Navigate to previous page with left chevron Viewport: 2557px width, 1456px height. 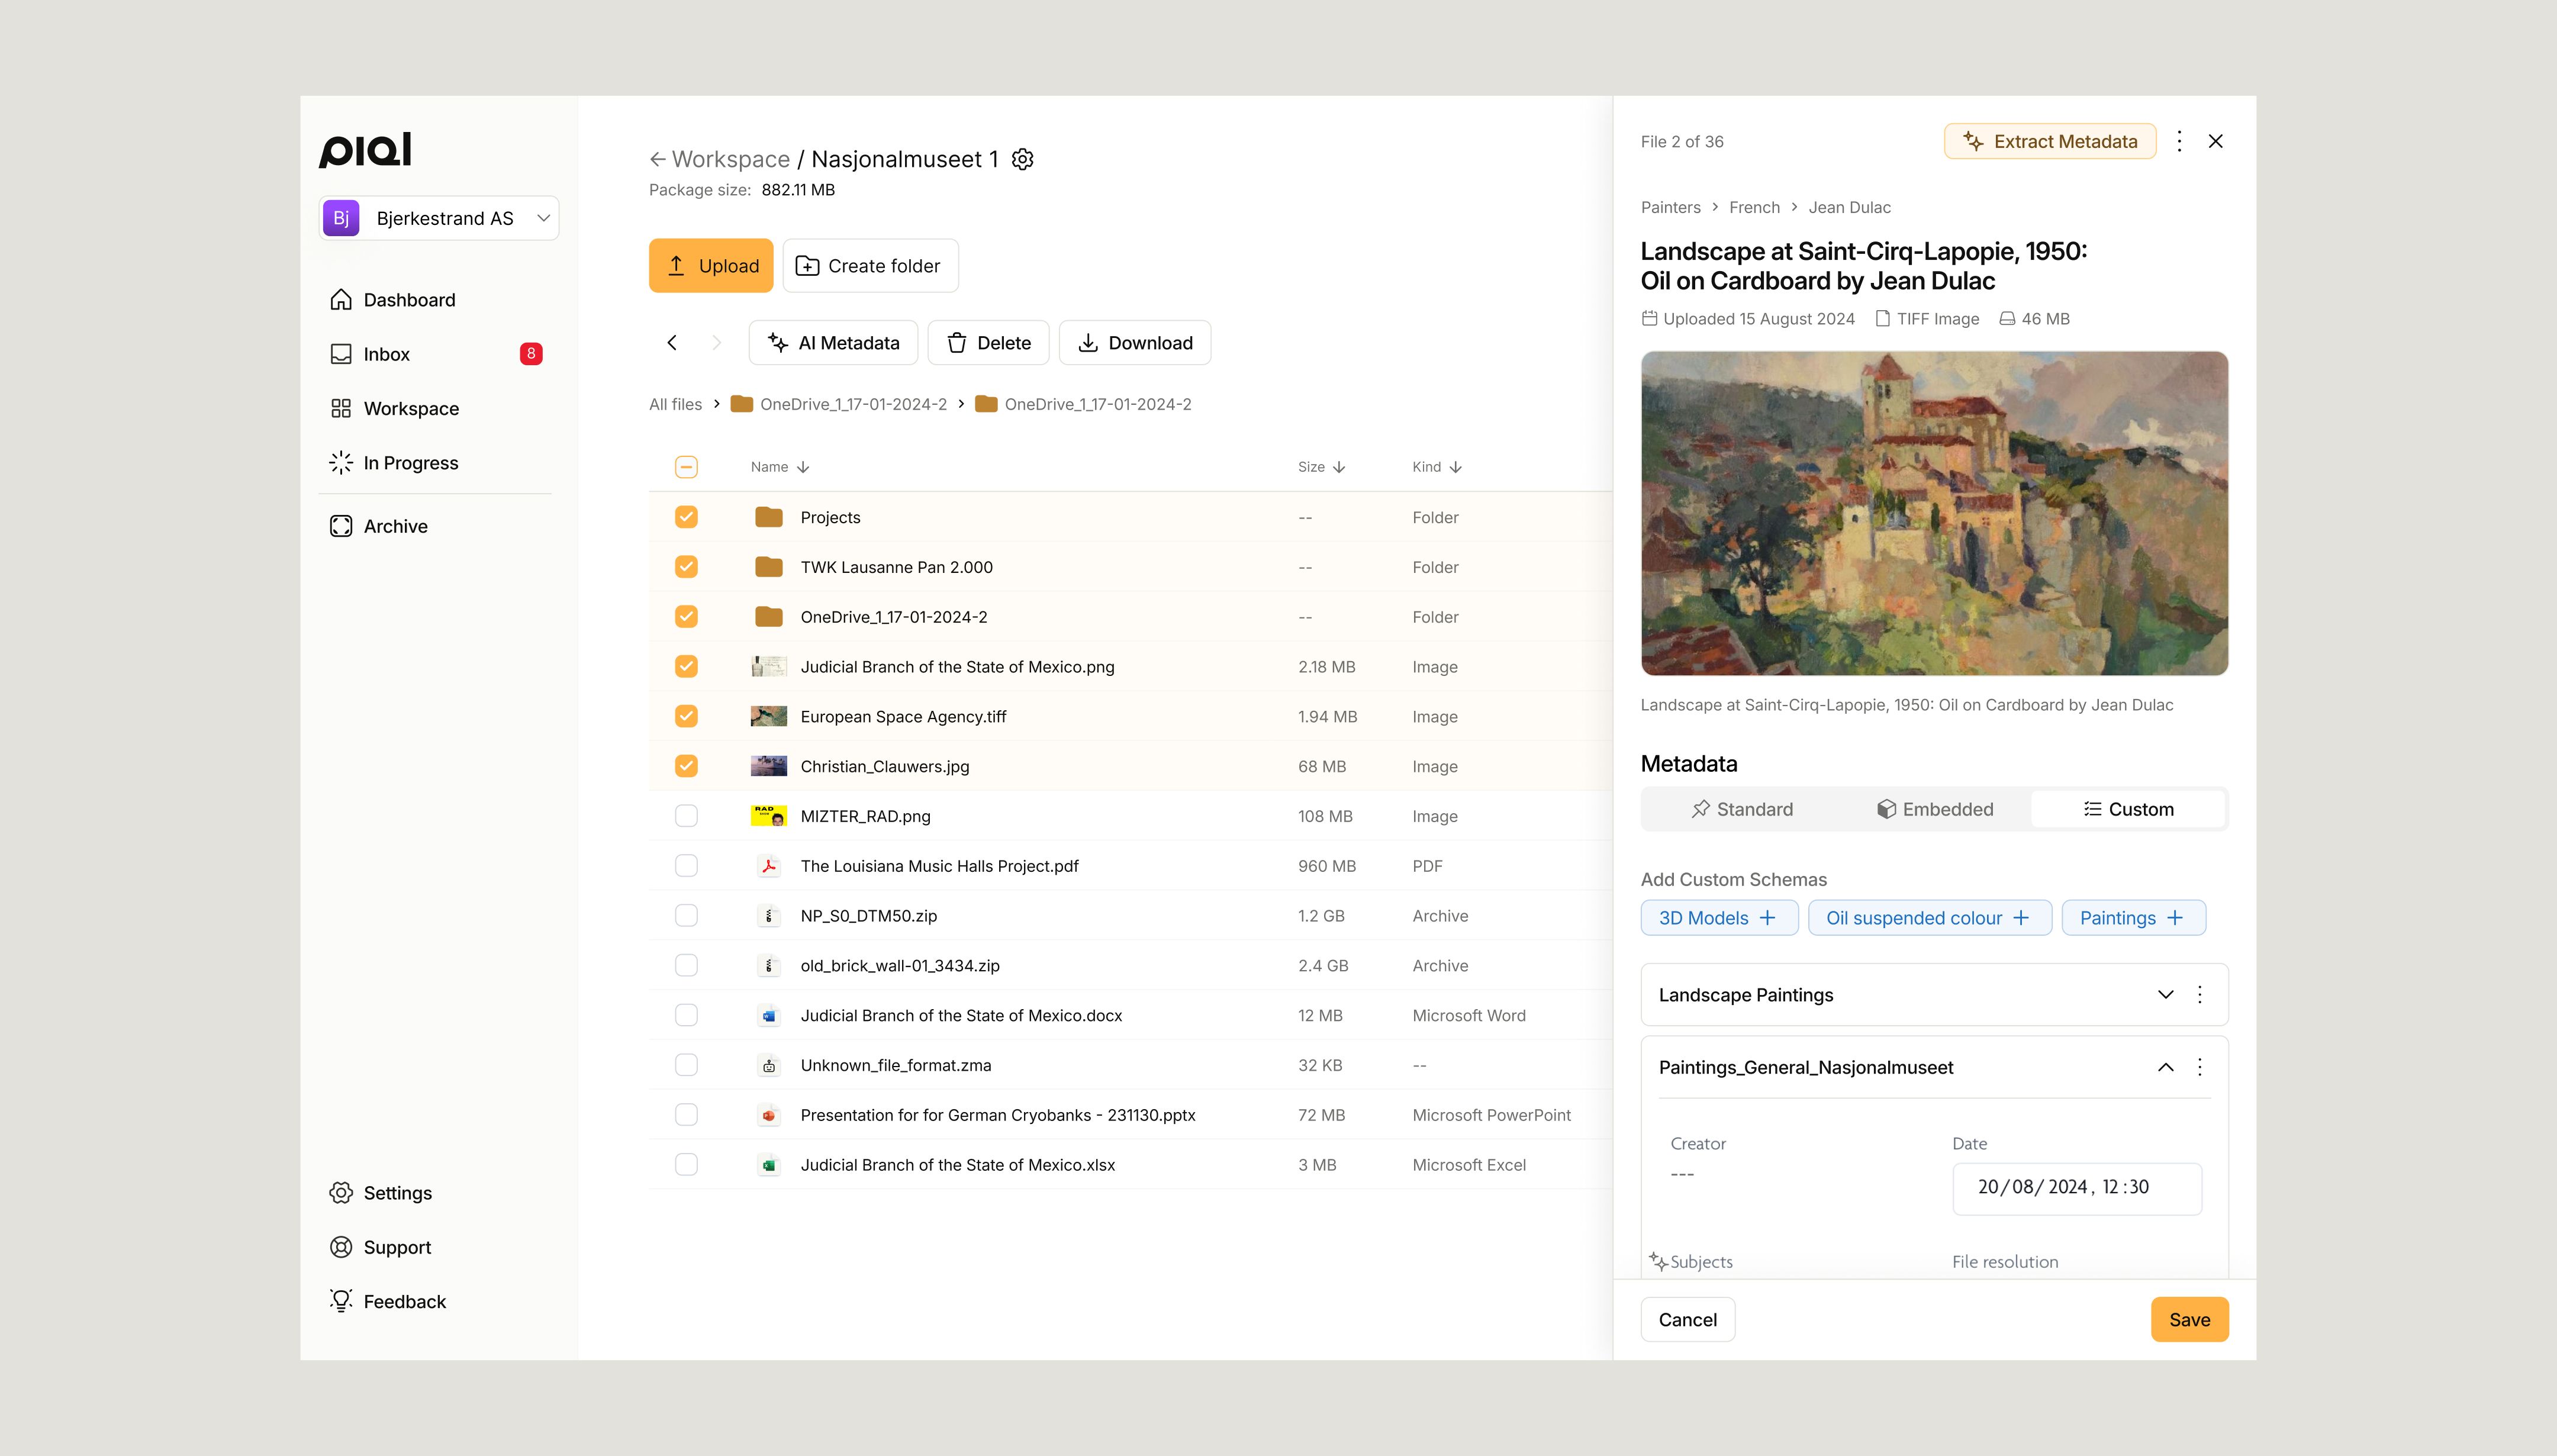tap(672, 343)
